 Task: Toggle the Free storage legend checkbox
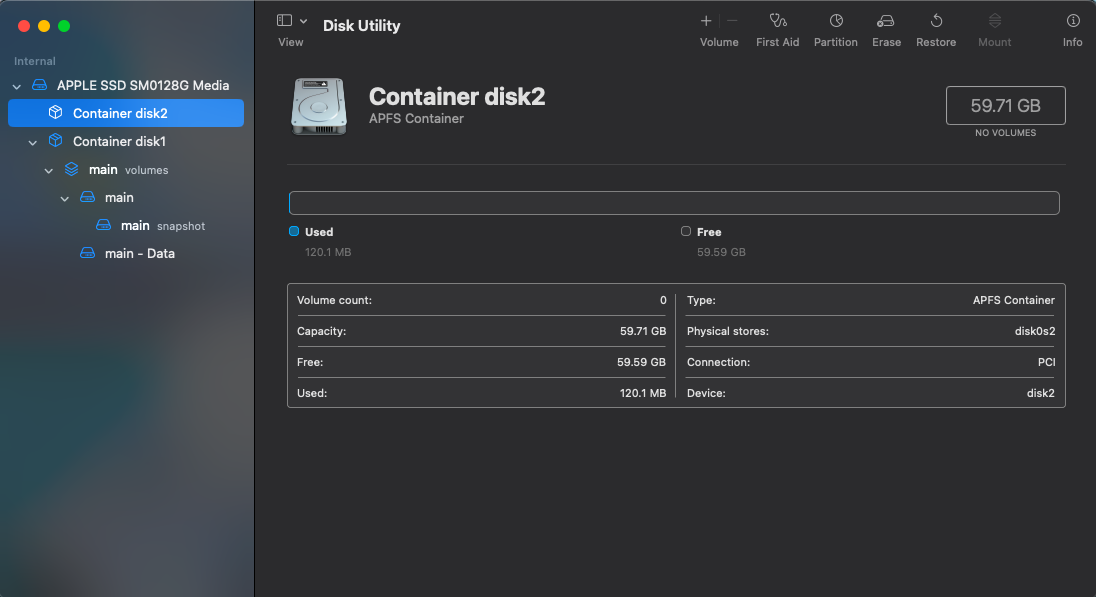coord(686,231)
